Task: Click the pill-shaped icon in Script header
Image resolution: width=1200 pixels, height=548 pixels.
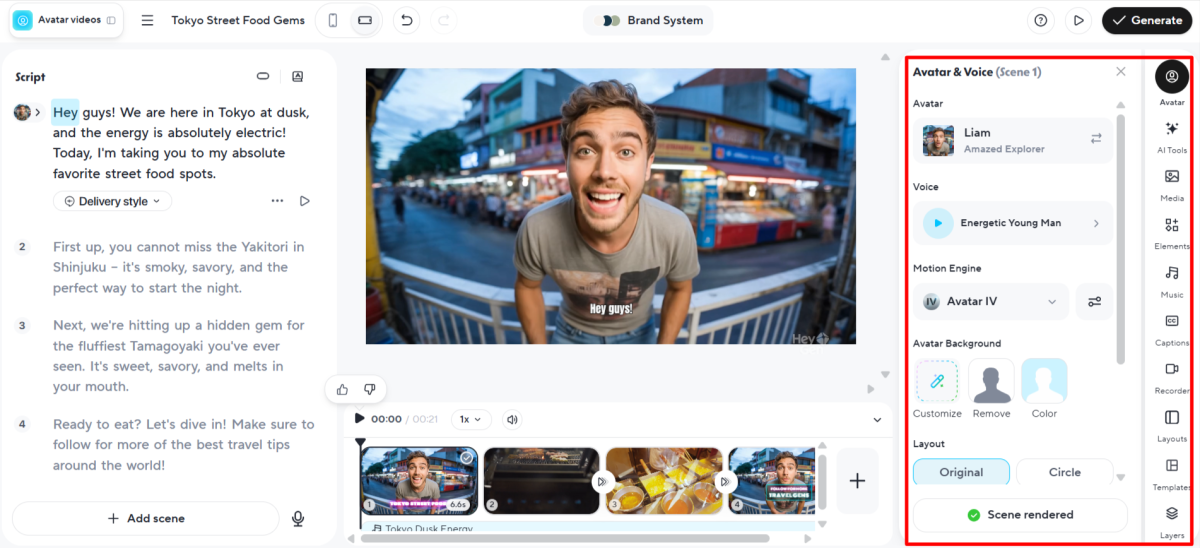Action: [263, 76]
